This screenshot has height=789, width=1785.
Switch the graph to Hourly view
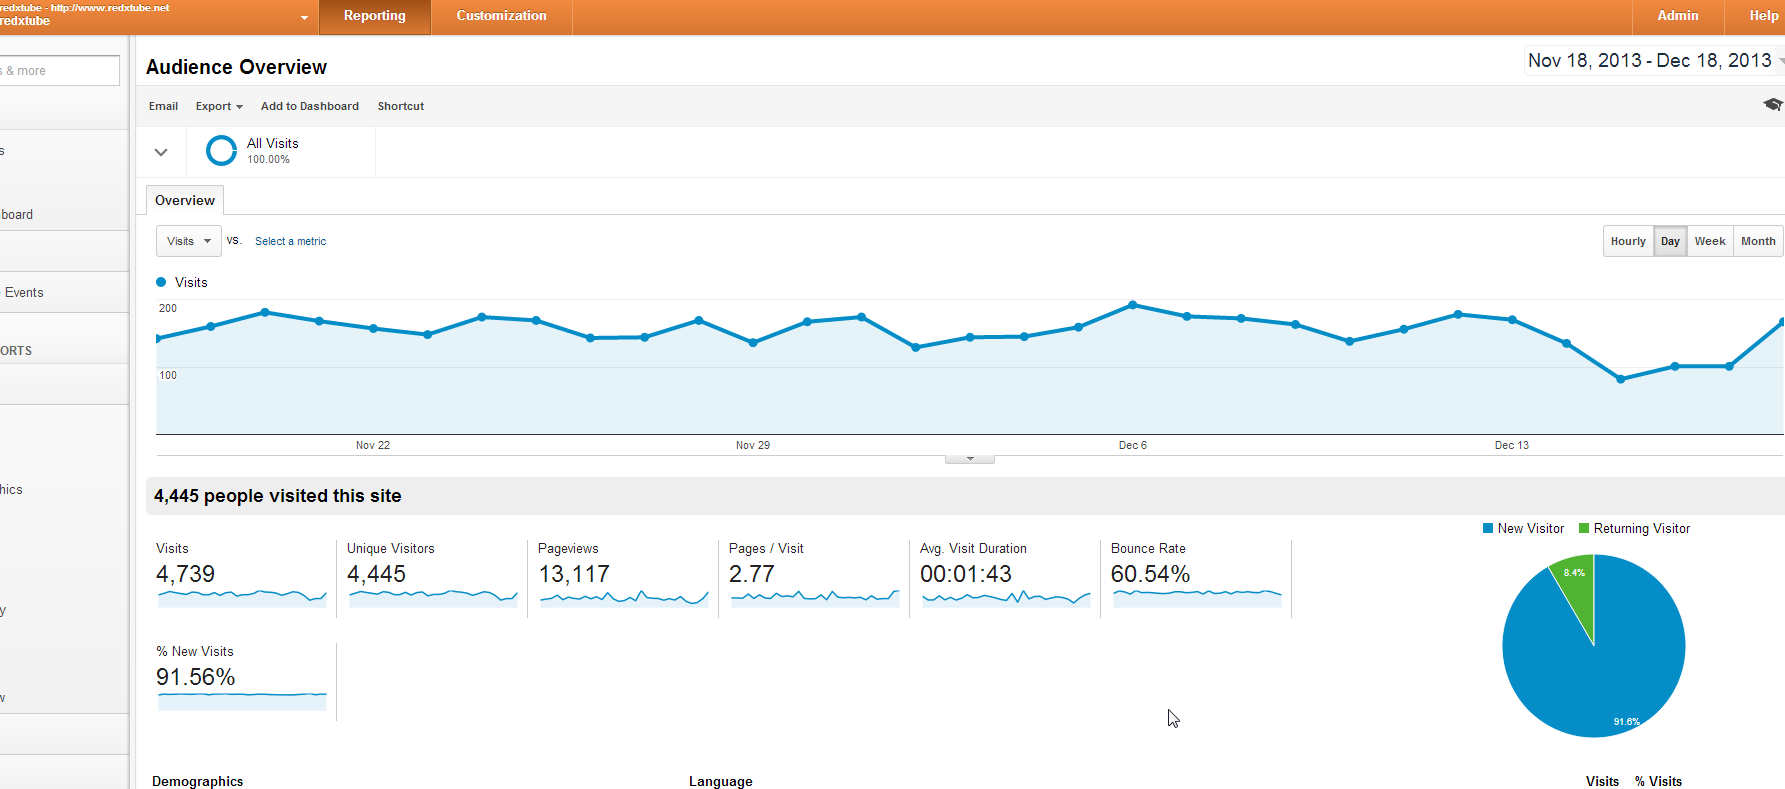(x=1627, y=241)
